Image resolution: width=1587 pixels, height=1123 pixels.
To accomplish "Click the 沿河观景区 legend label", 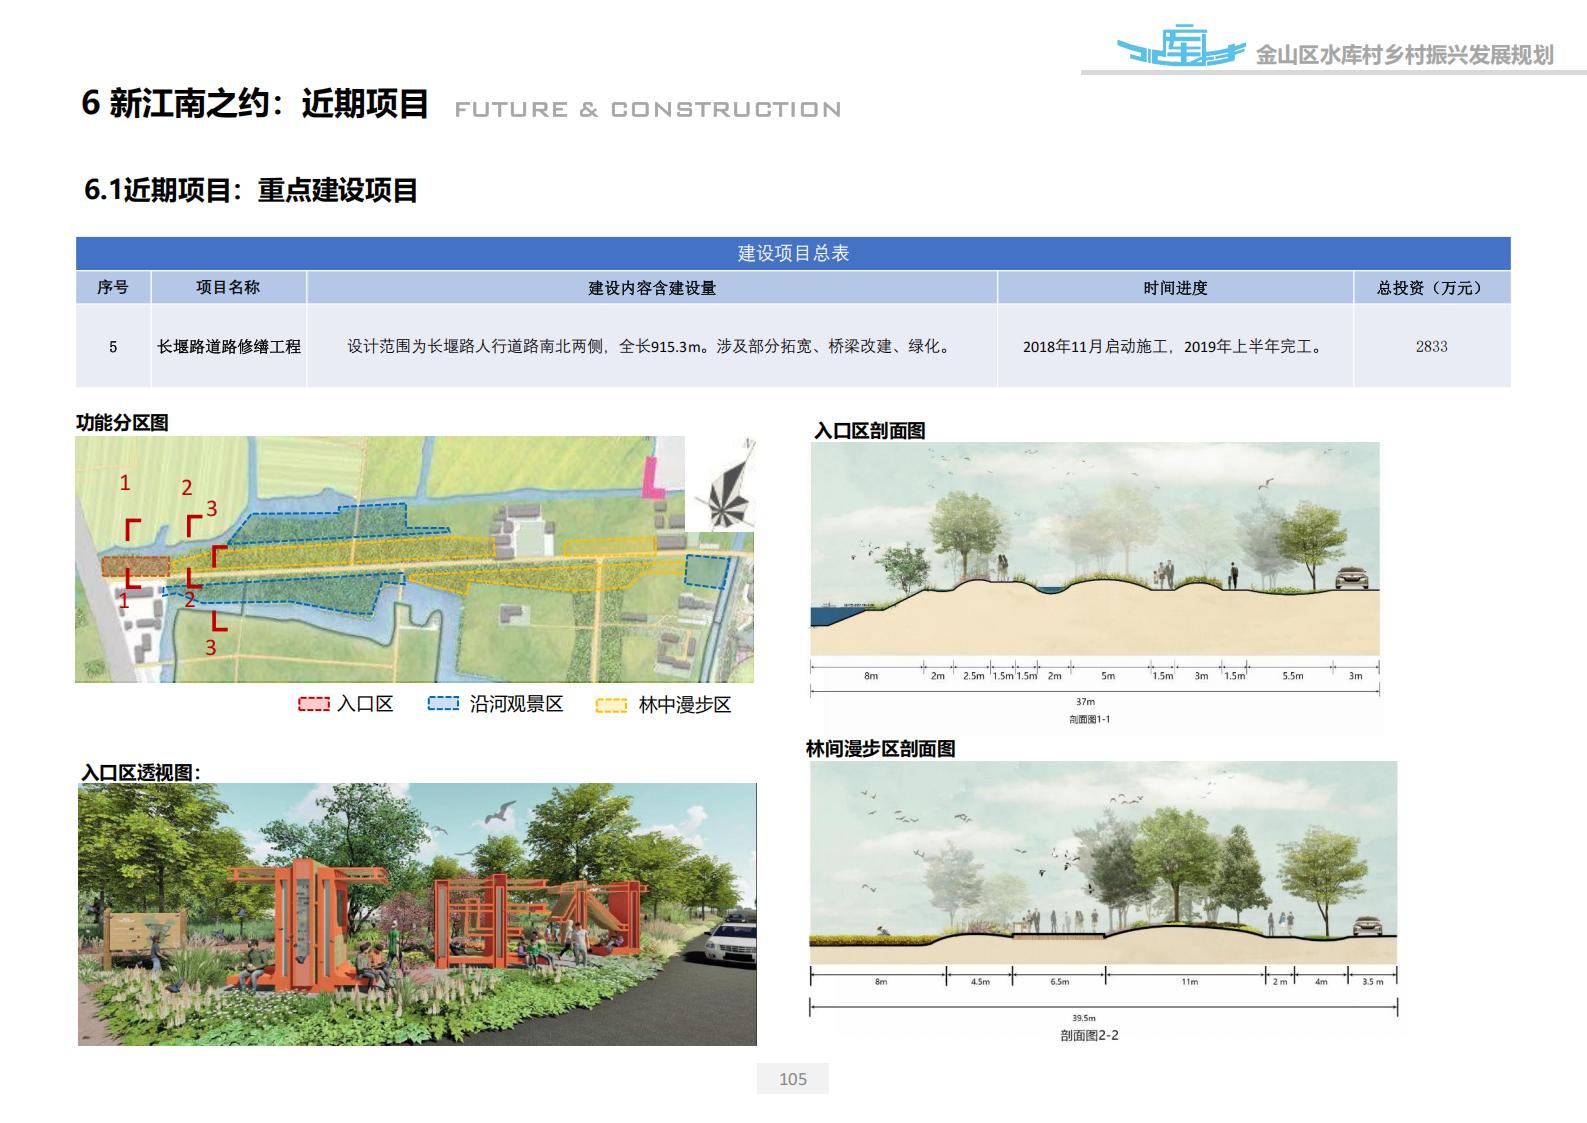I will 517,704.
